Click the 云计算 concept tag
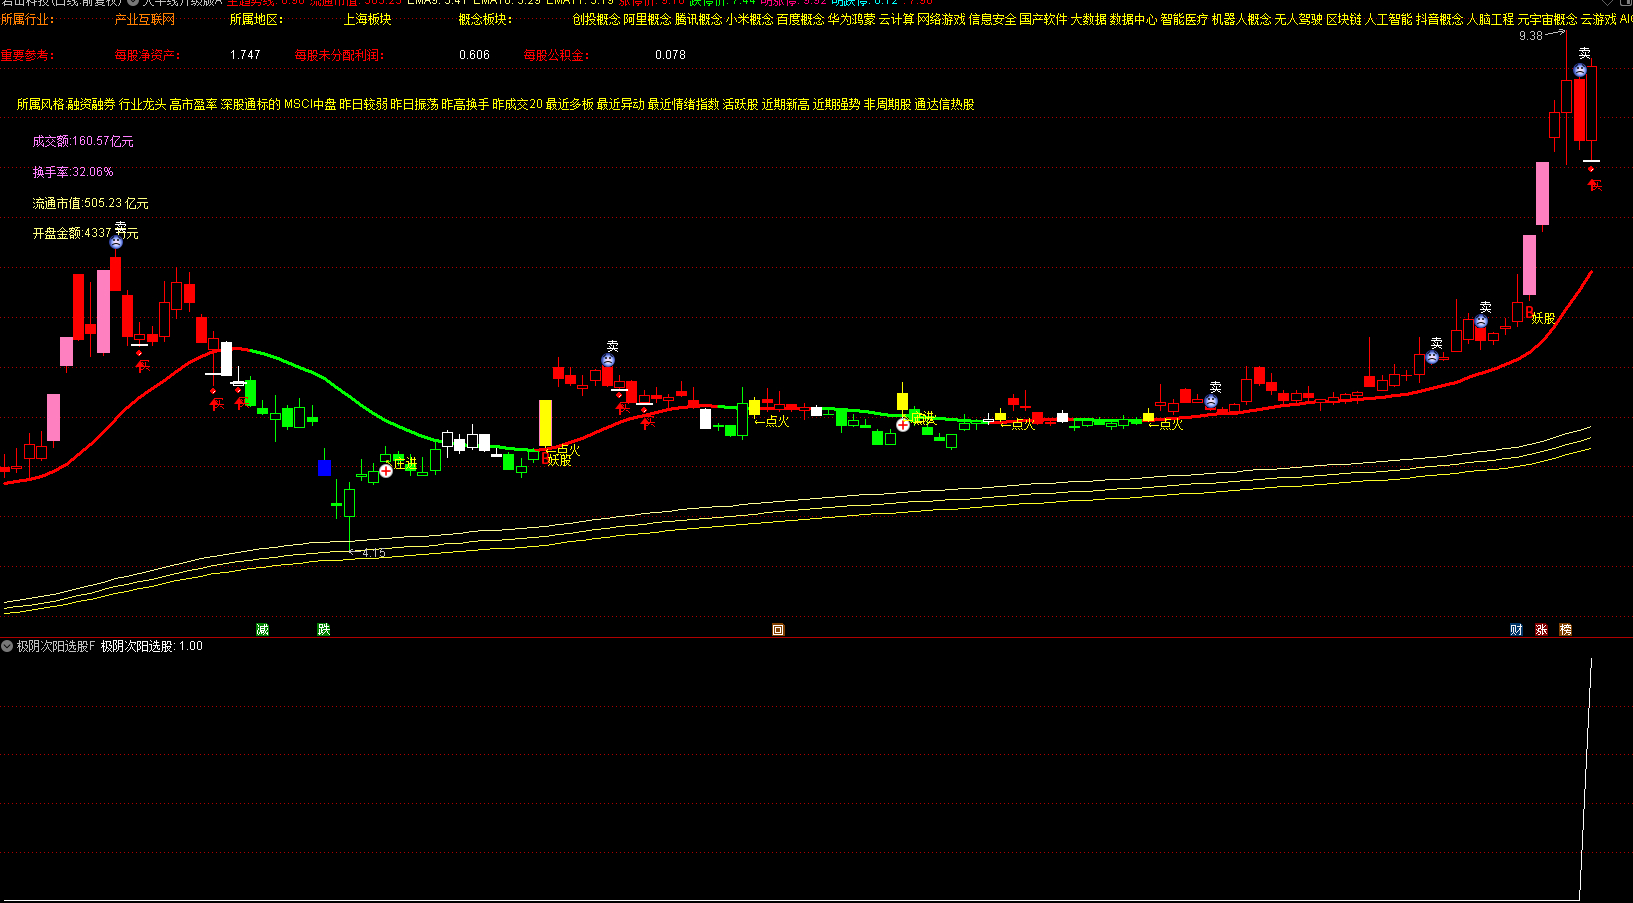The image size is (1633, 903). coord(896,19)
